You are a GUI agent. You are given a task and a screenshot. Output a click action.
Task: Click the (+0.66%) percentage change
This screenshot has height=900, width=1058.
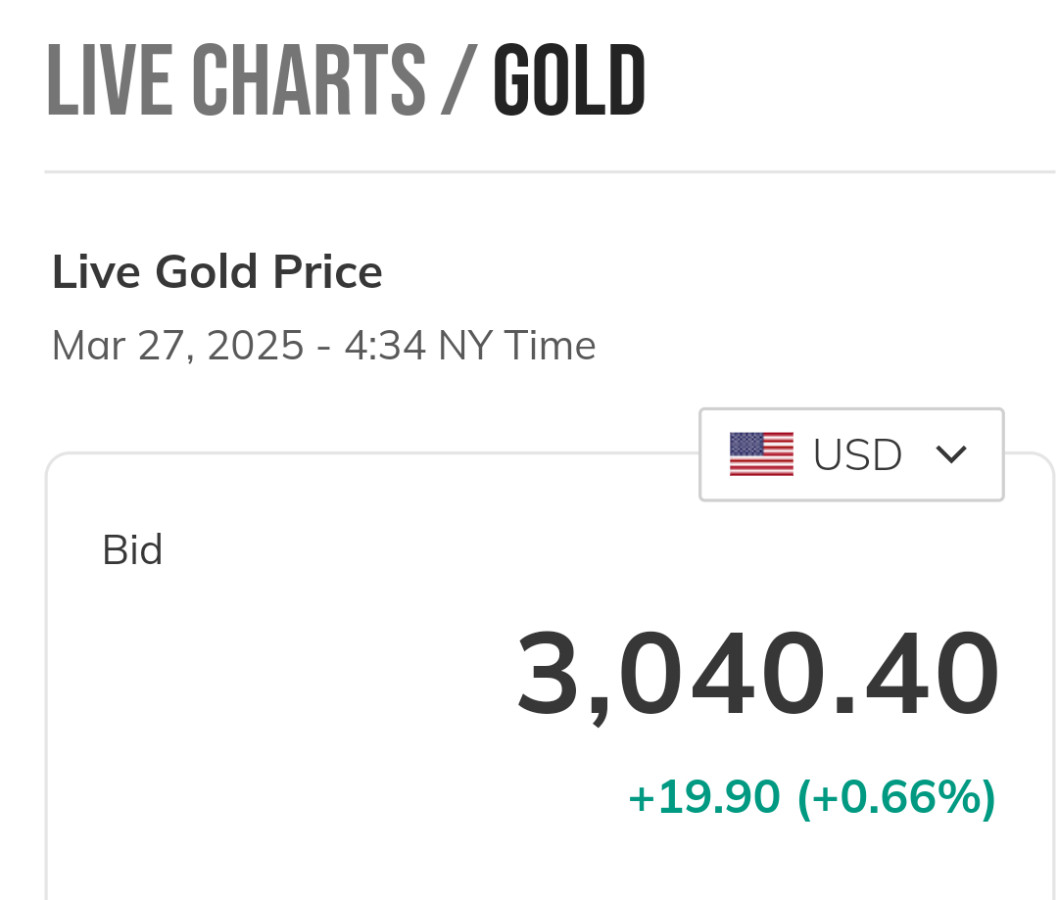[x=896, y=797]
